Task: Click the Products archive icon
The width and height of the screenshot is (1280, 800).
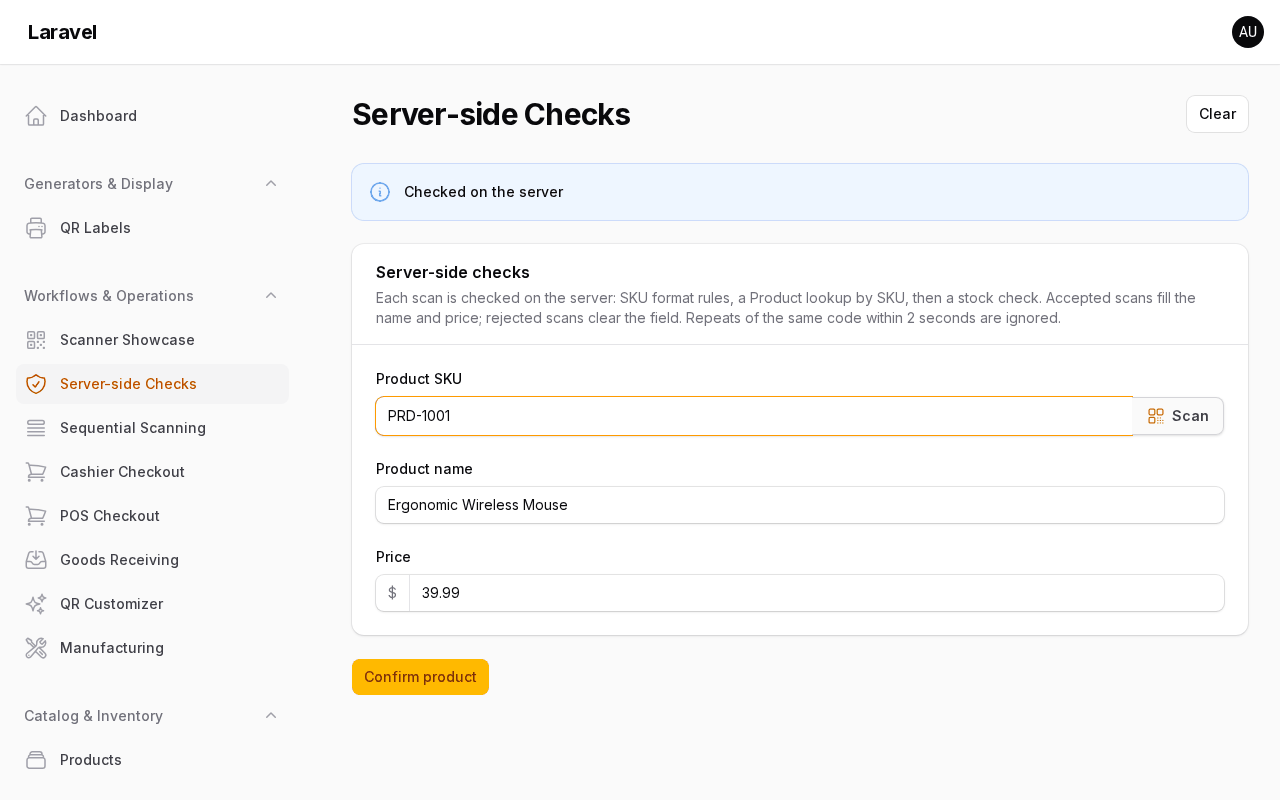Action: [36, 760]
